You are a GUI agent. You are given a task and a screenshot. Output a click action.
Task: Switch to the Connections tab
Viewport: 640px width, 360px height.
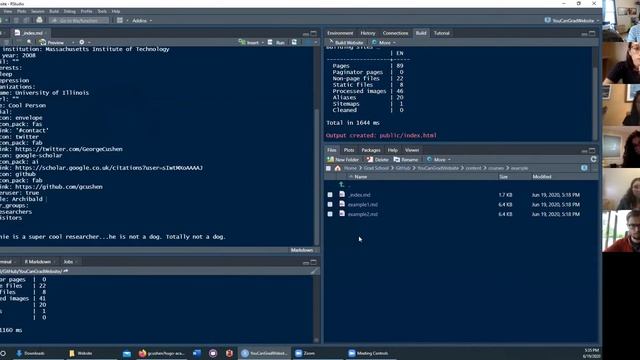395,33
